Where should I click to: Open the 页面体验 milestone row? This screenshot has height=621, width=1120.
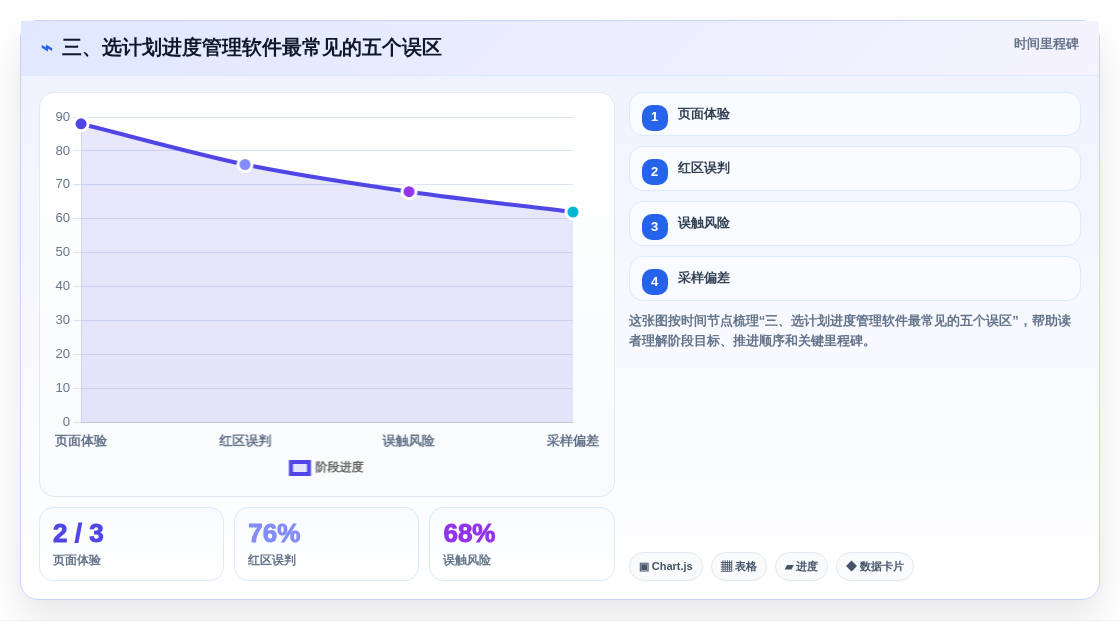854,114
